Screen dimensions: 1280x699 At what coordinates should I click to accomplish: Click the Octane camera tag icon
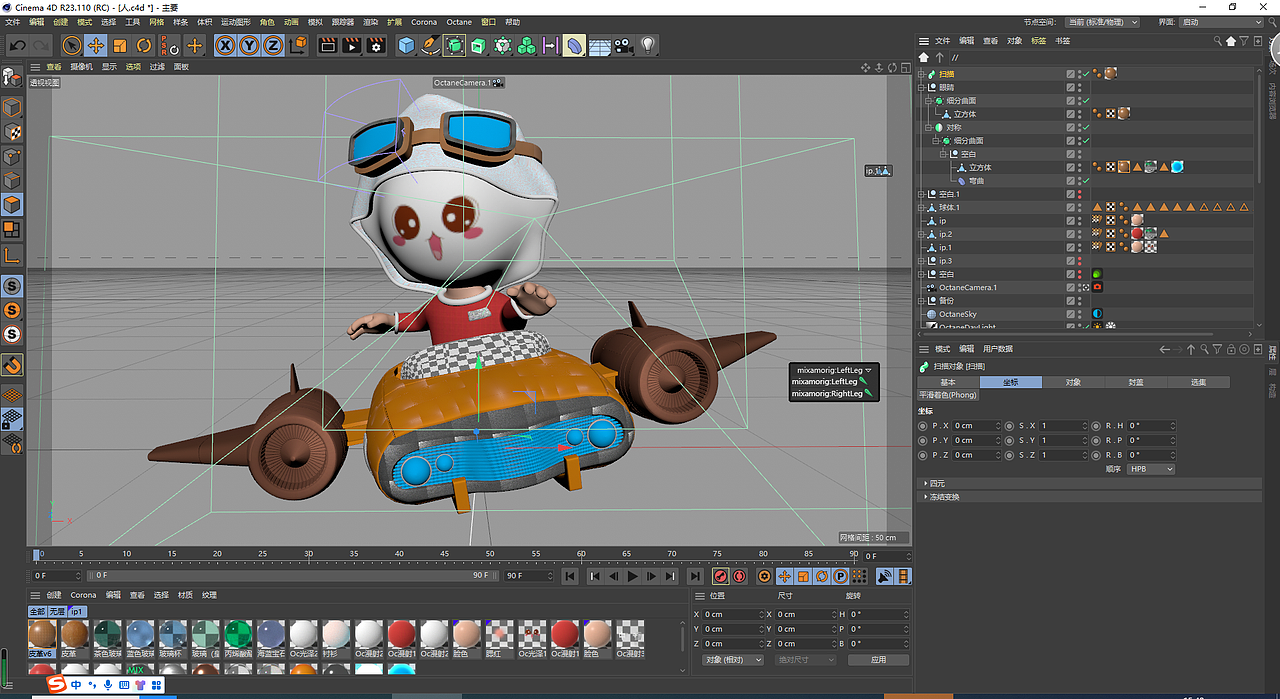point(1097,287)
